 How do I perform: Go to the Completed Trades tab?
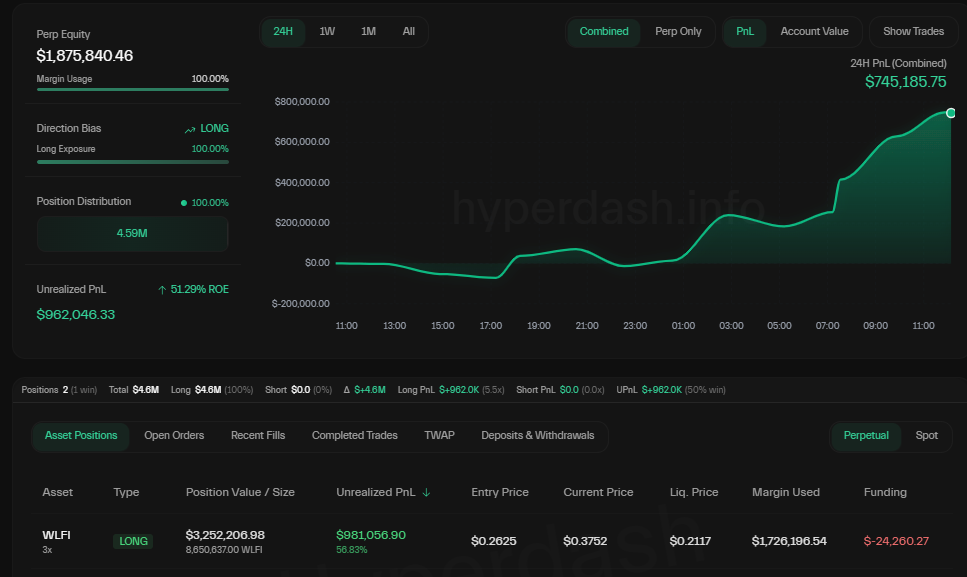[x=354, y=436]
